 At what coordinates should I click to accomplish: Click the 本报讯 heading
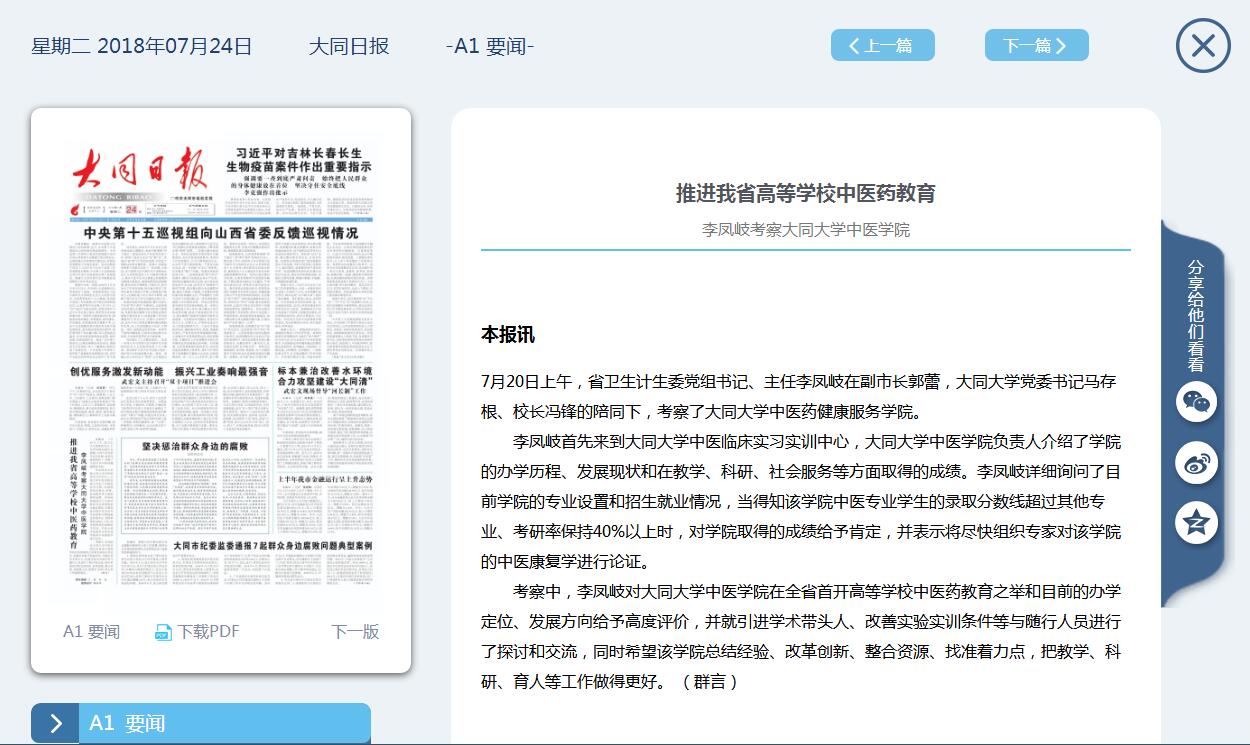[x=508, y=334]
